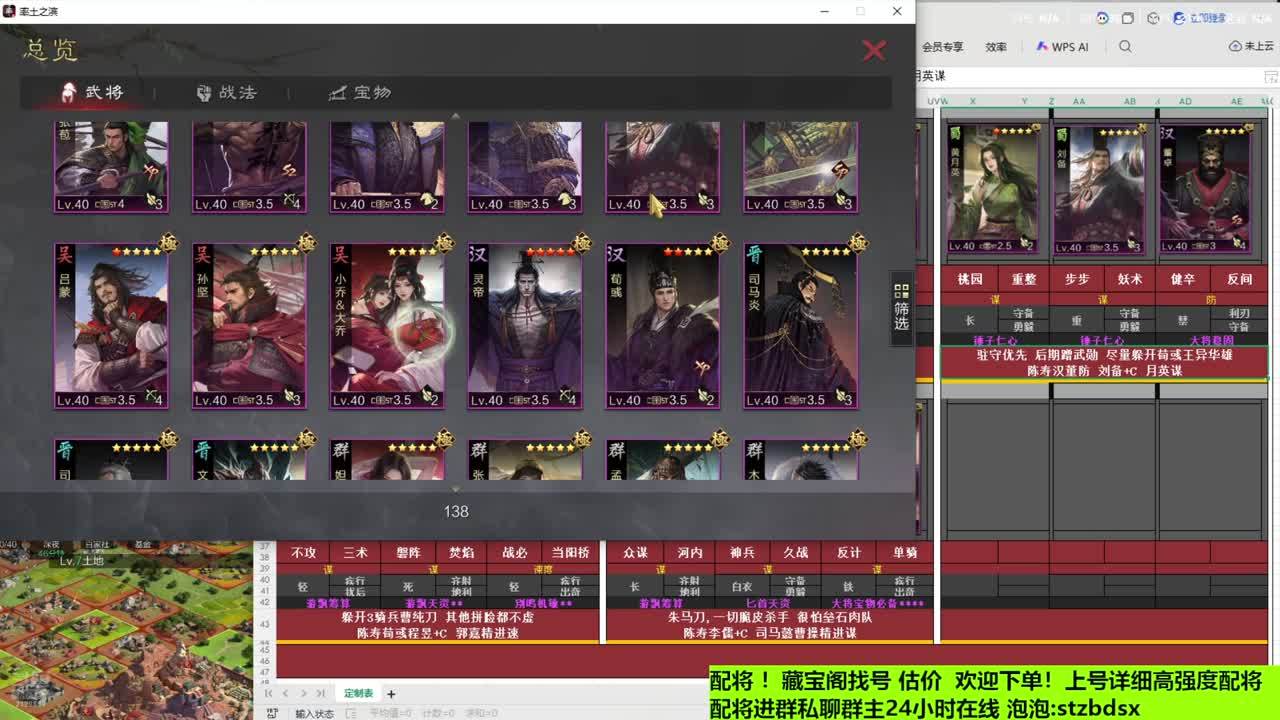This screenshot has width=1280, height=720.
Task: Open WPS AI assistant
Action: (x=1062, y=47)
